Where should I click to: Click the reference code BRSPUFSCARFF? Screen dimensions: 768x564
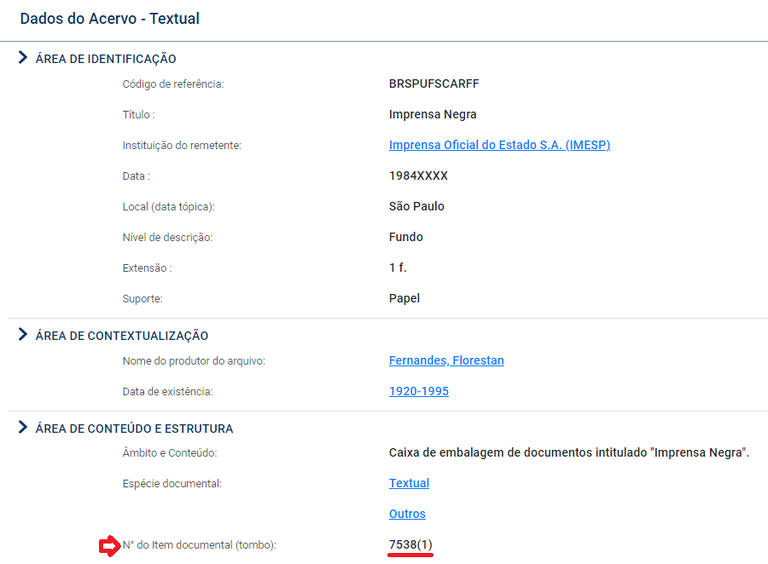coord(434,84)
